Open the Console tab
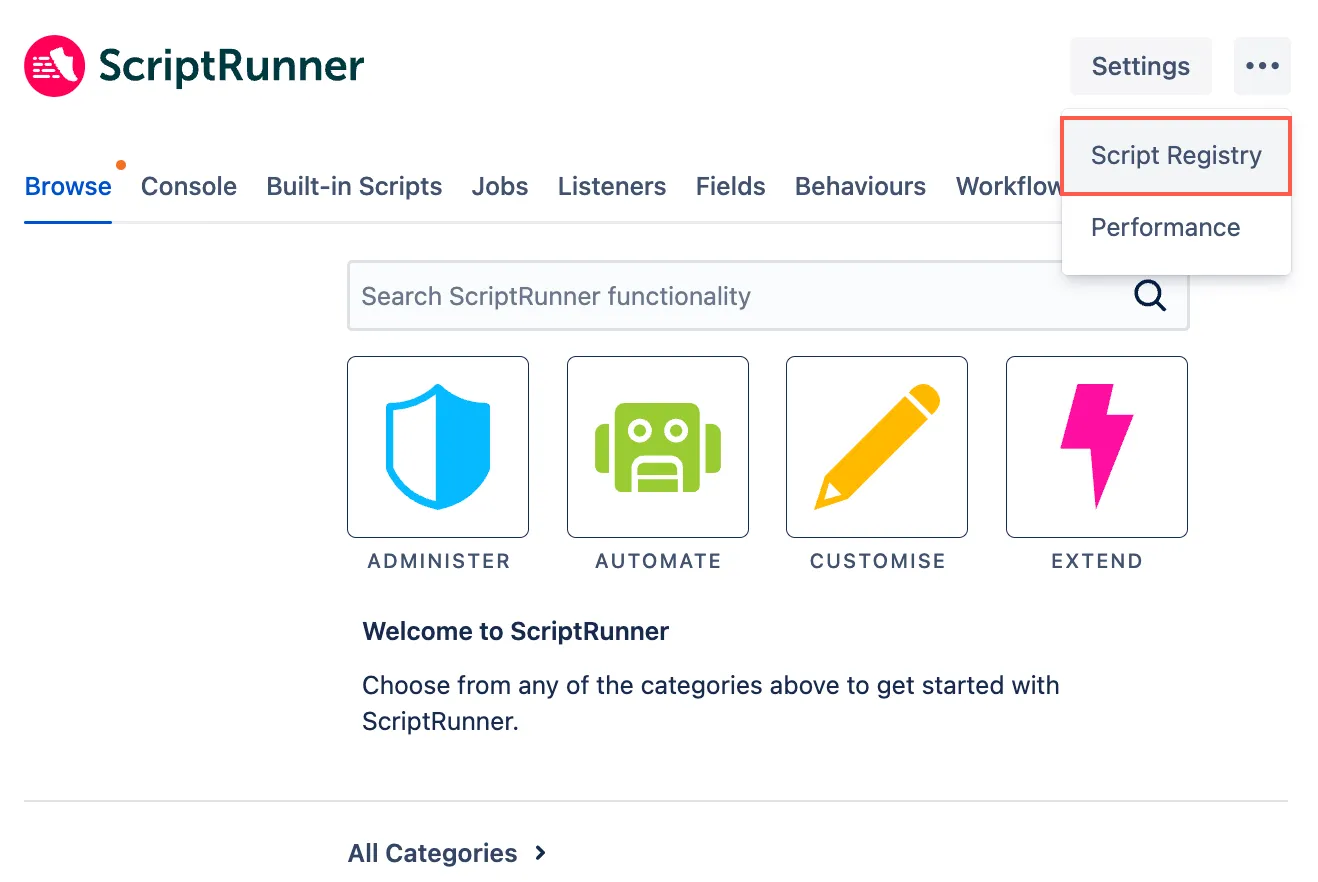This screenshot has width=1318, height=882. point(189,187)
